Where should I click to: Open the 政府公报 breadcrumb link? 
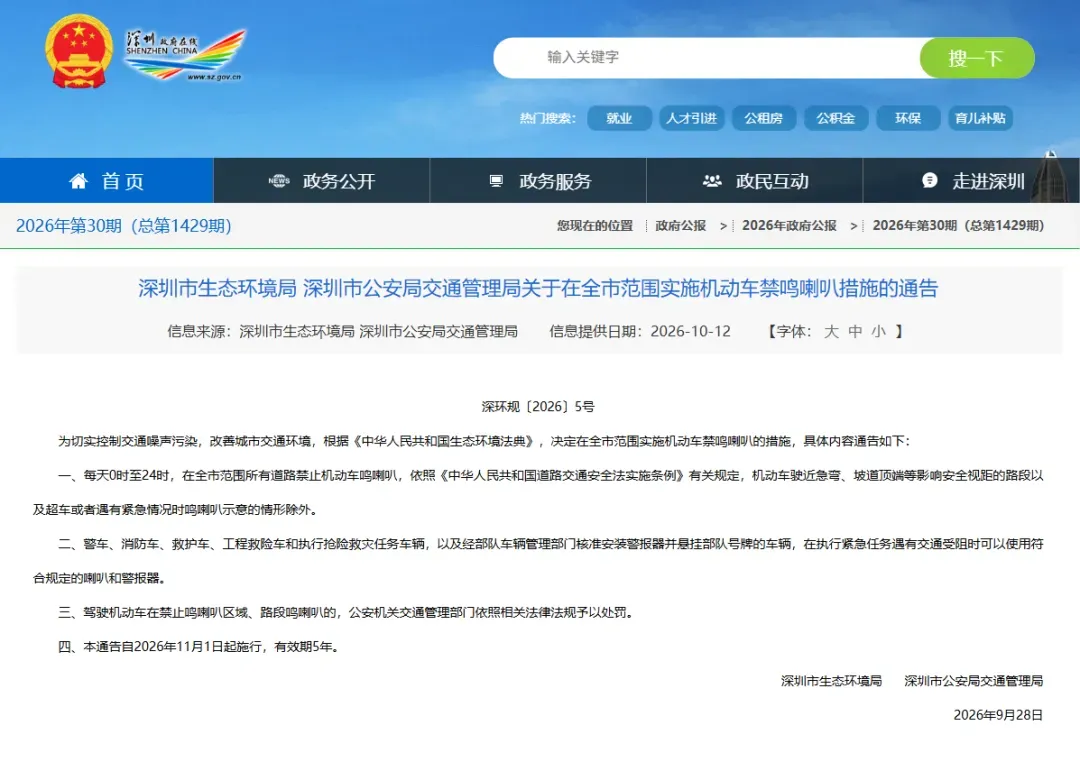coord(681,225)
